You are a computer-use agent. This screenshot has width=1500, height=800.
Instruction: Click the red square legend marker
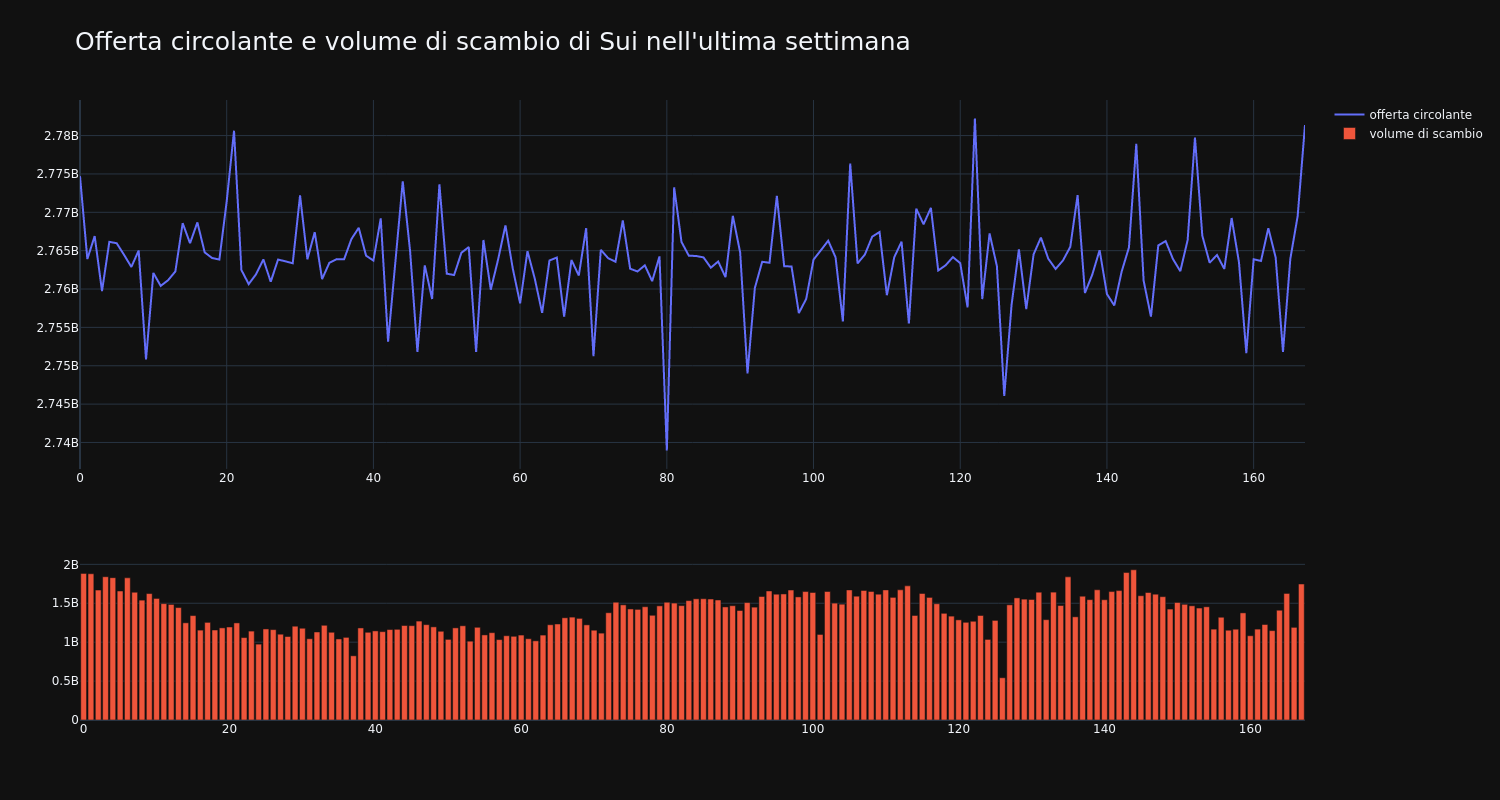pos(1349,134)
